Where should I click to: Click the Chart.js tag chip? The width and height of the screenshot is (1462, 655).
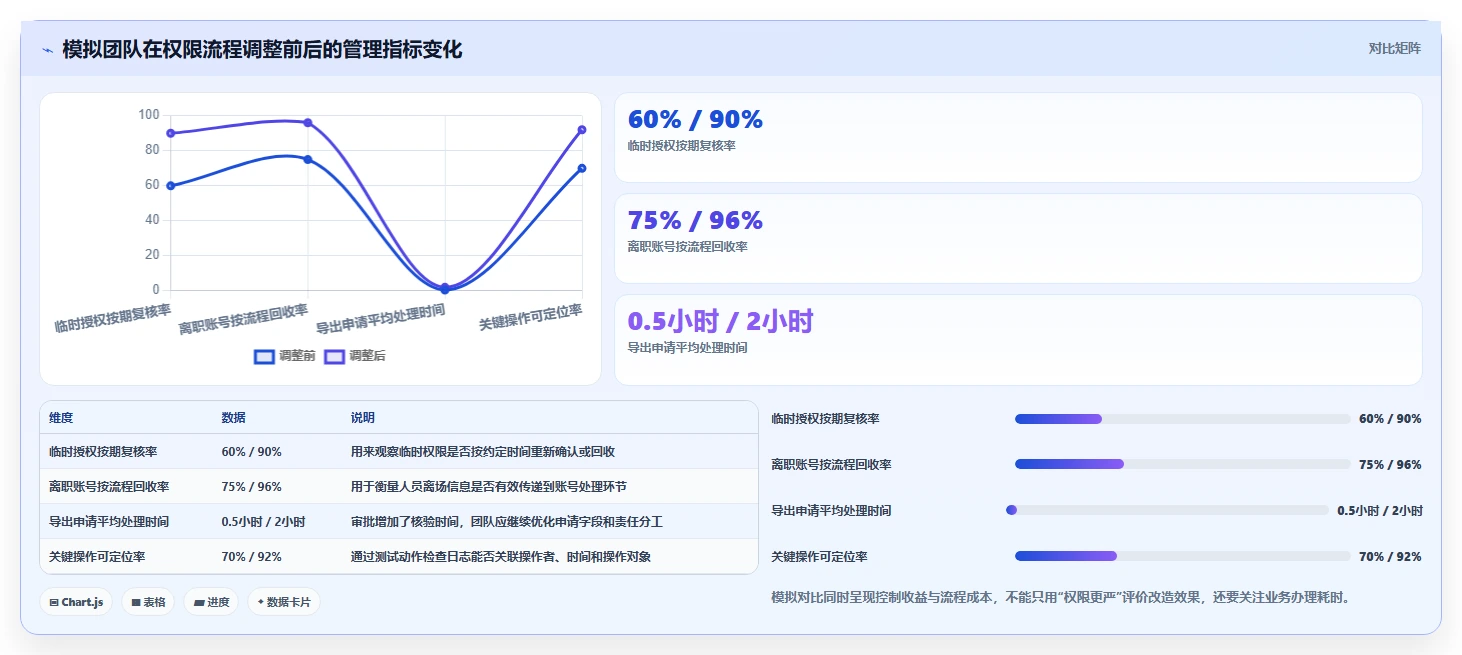coord(76,602)
